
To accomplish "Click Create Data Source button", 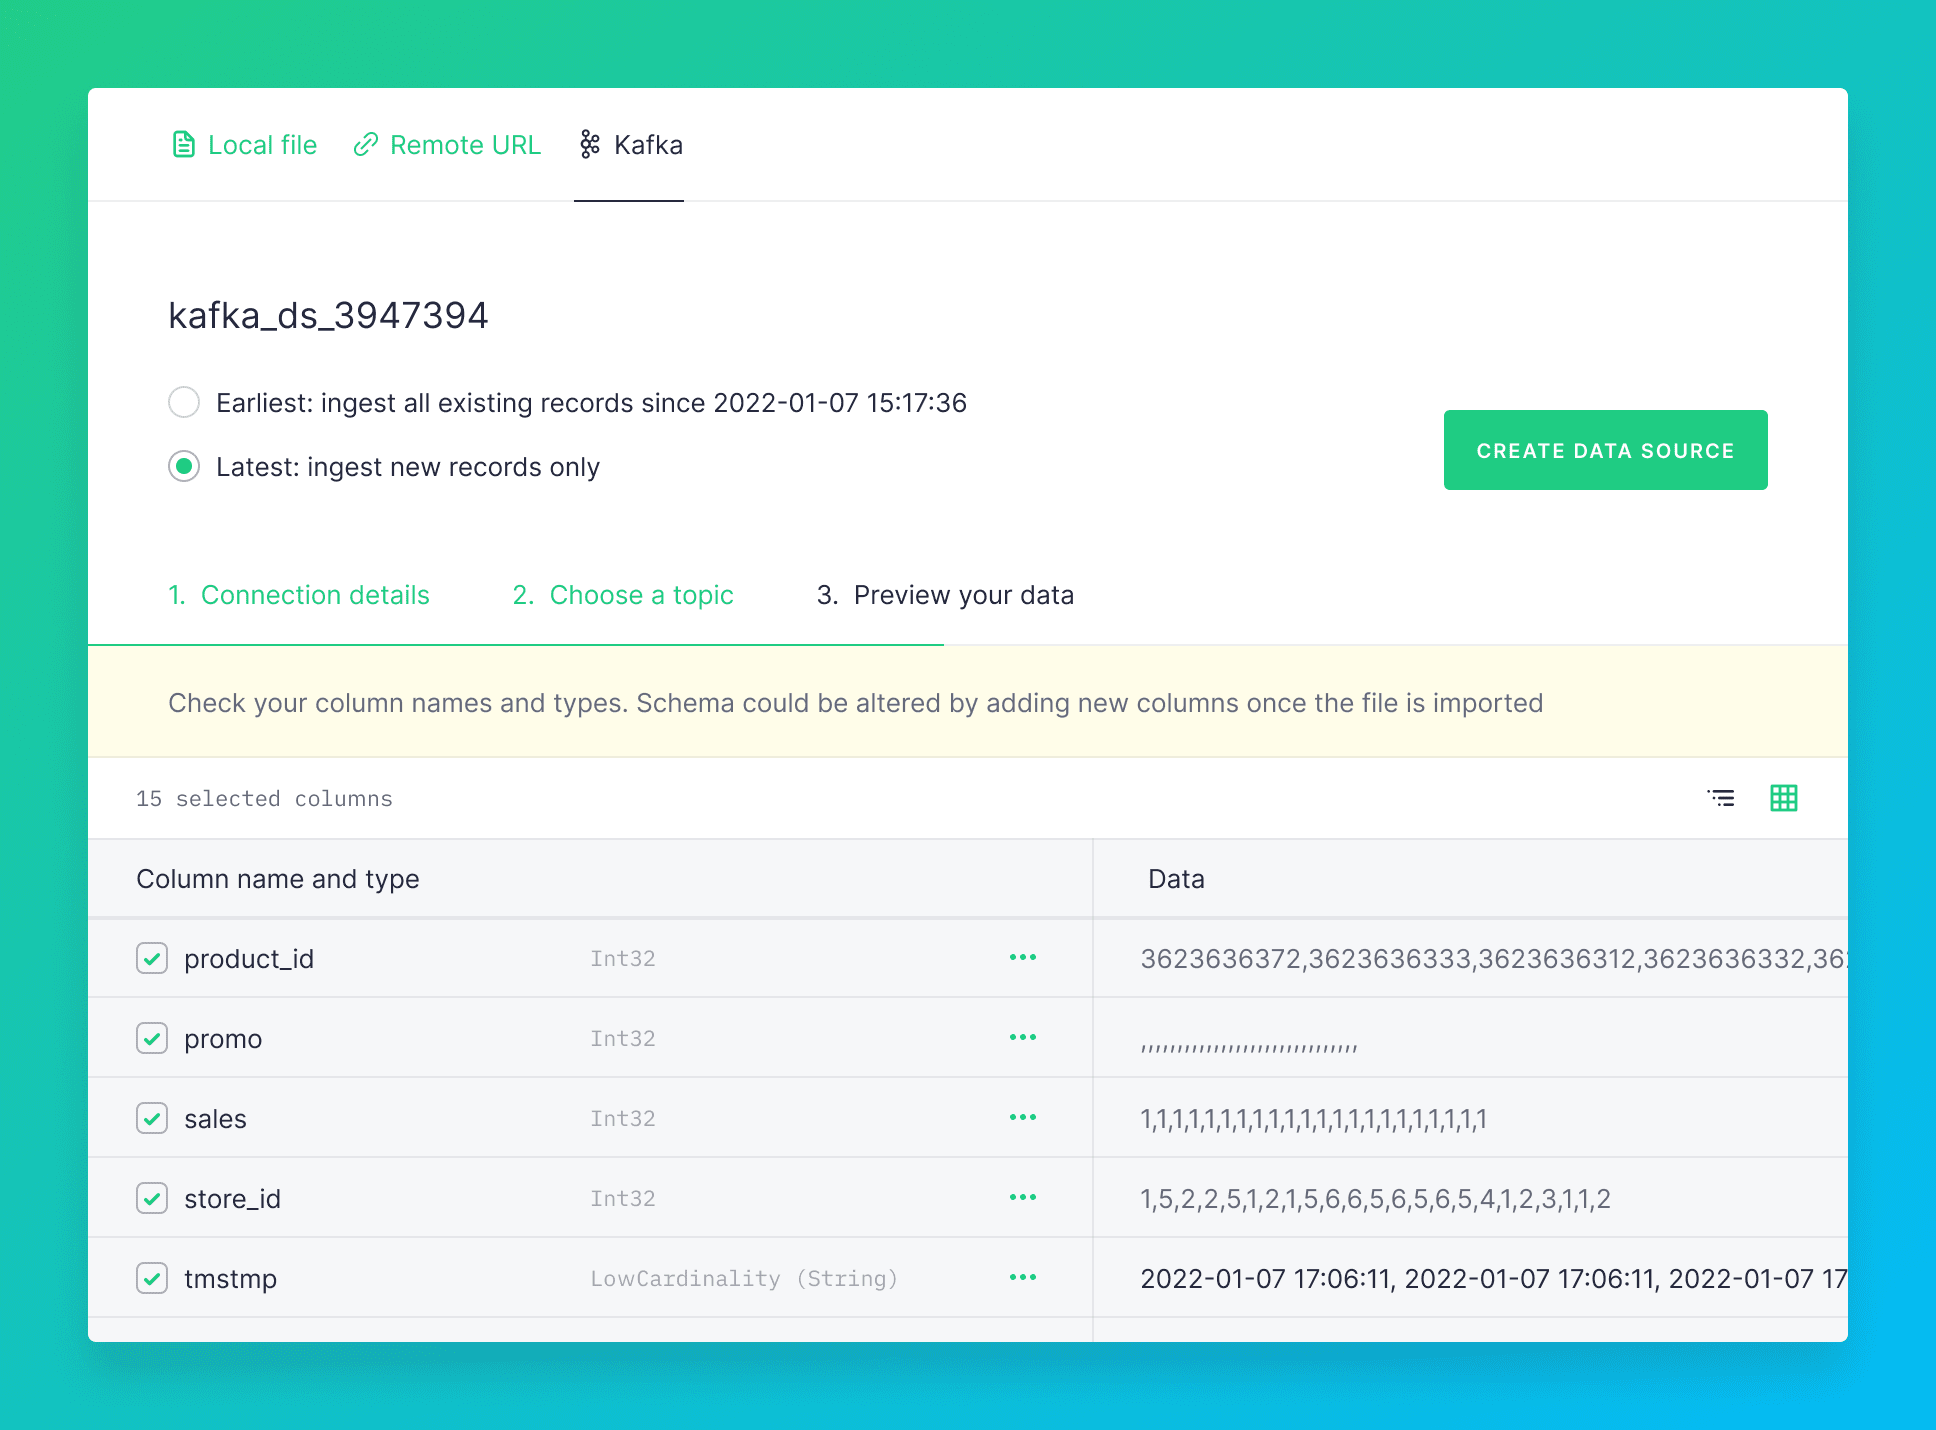I will coord(1605,450).
